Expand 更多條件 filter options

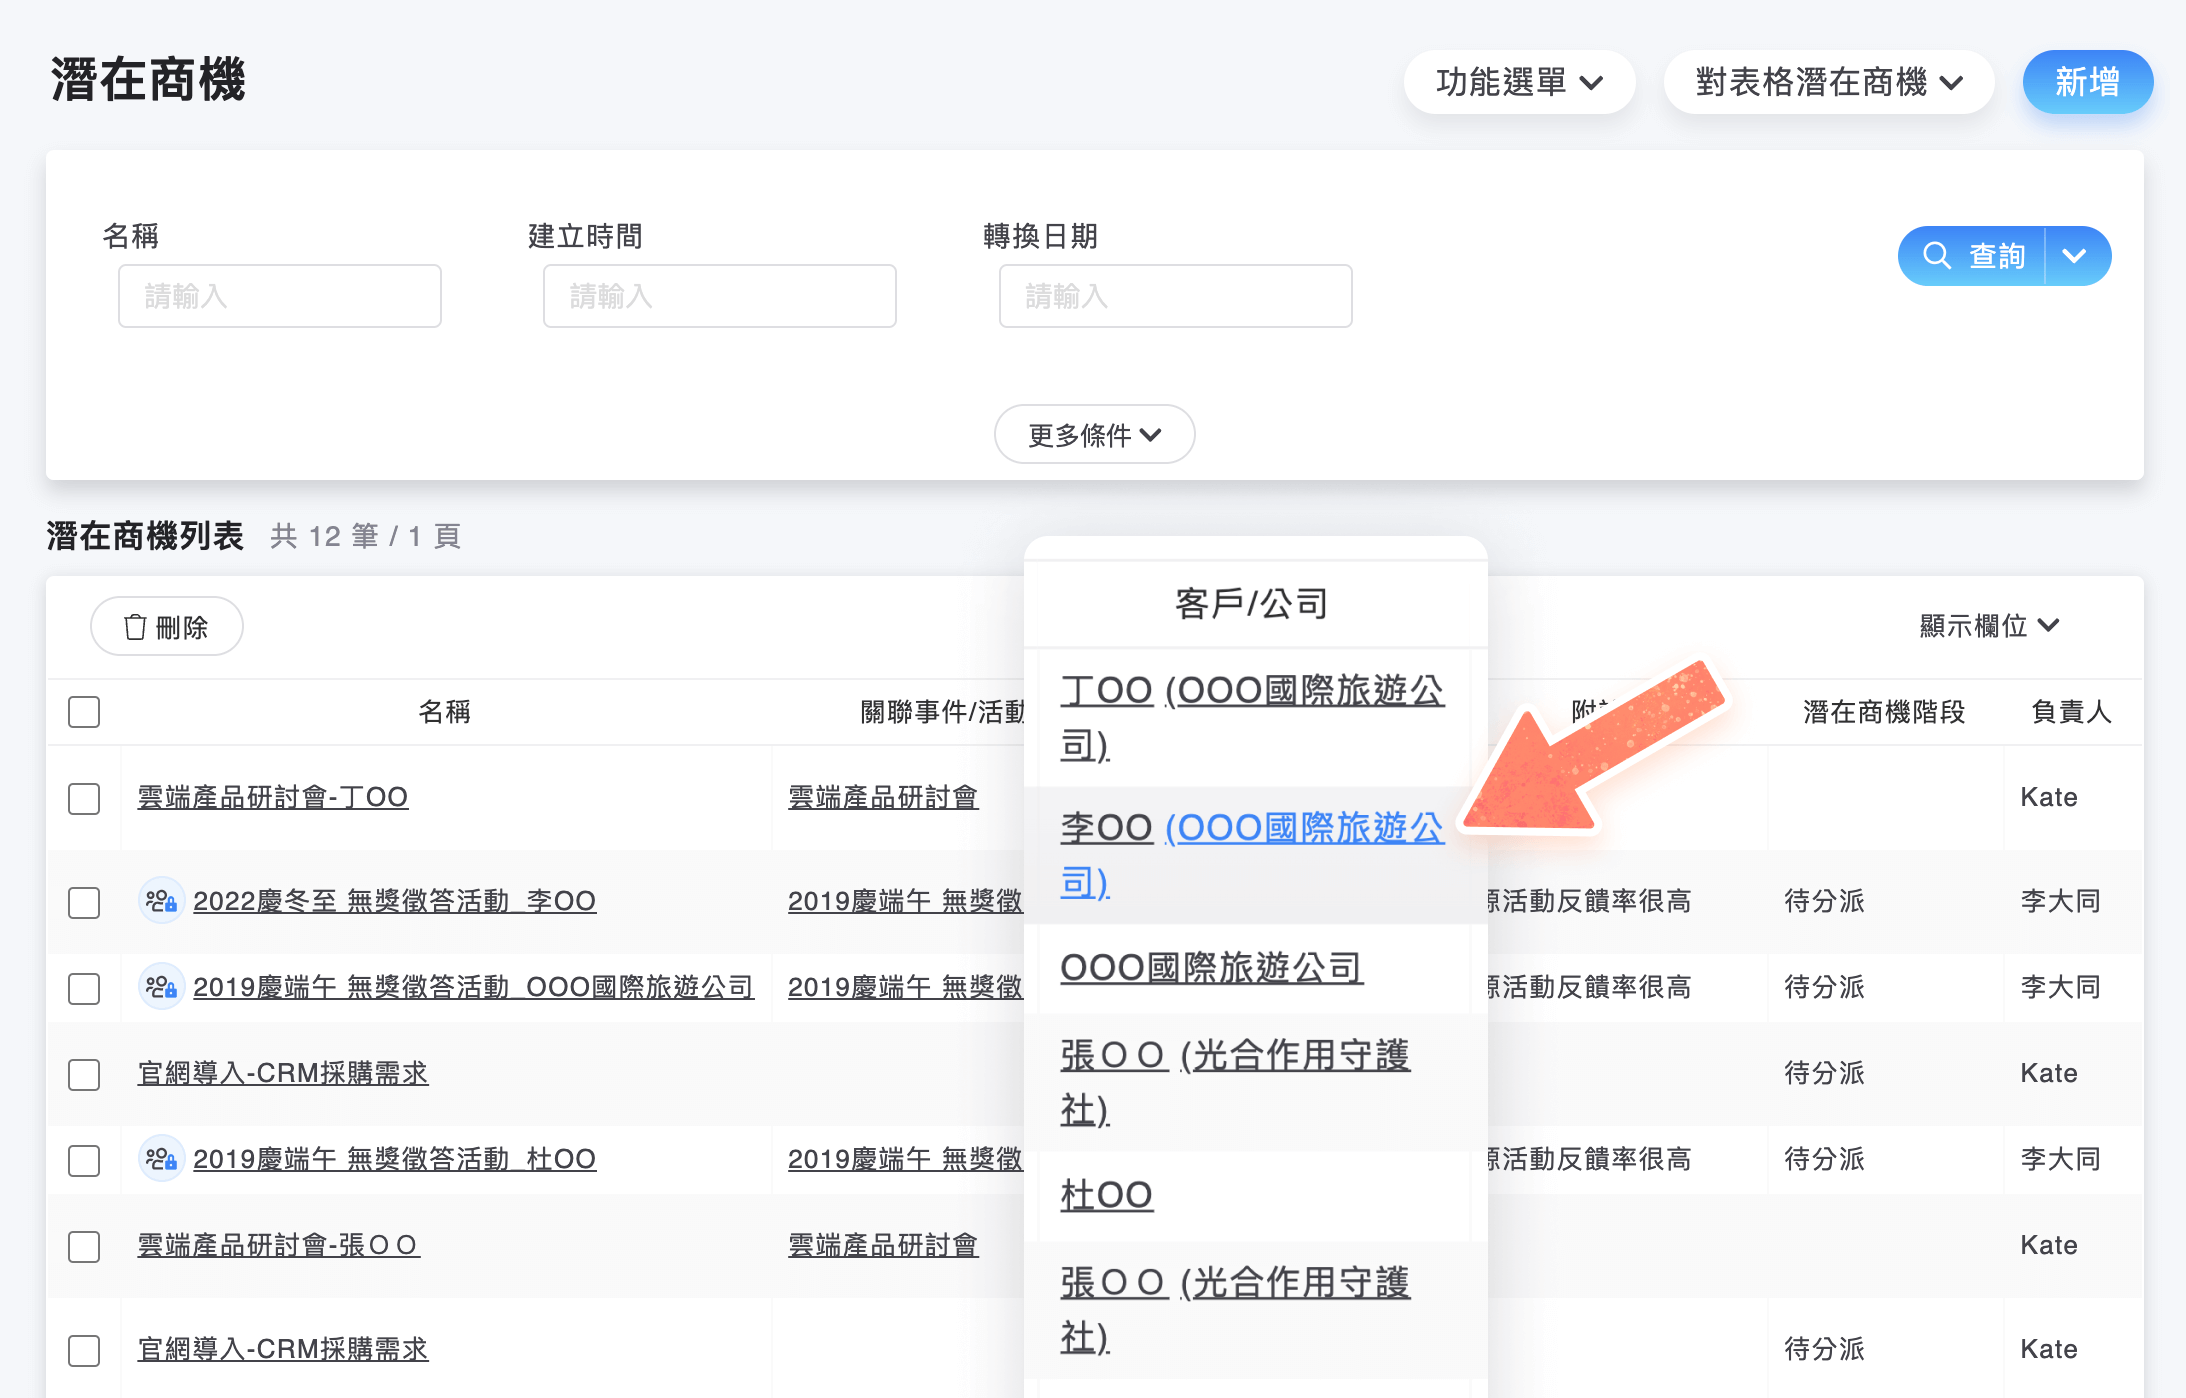click(x=1094, y=435)
